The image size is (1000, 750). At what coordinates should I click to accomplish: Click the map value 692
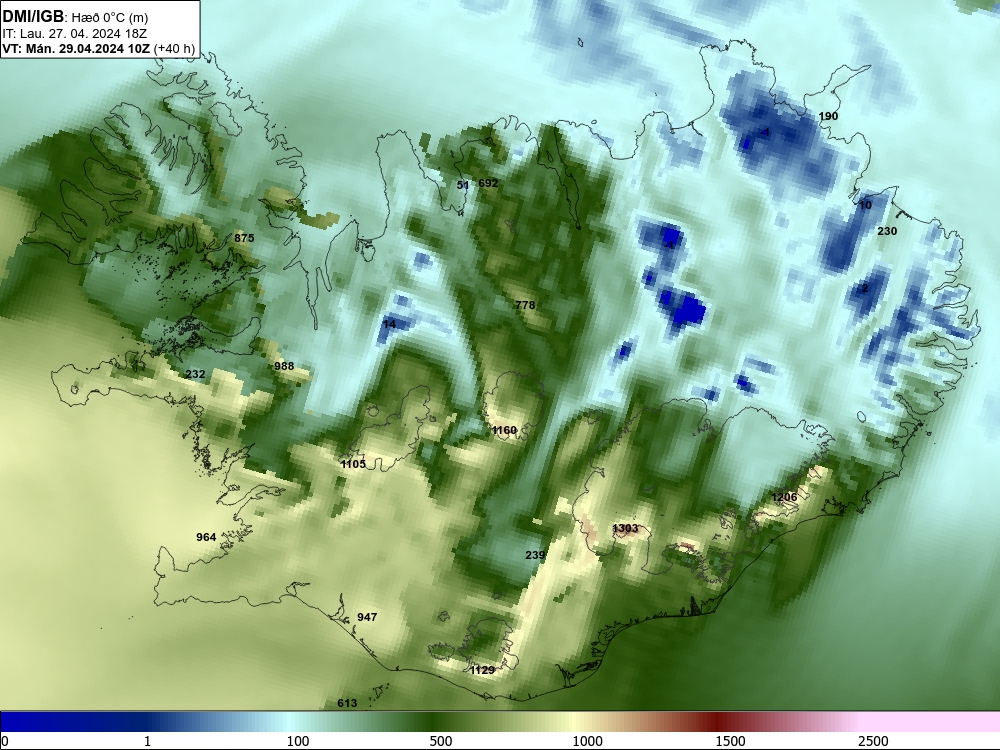488,183
